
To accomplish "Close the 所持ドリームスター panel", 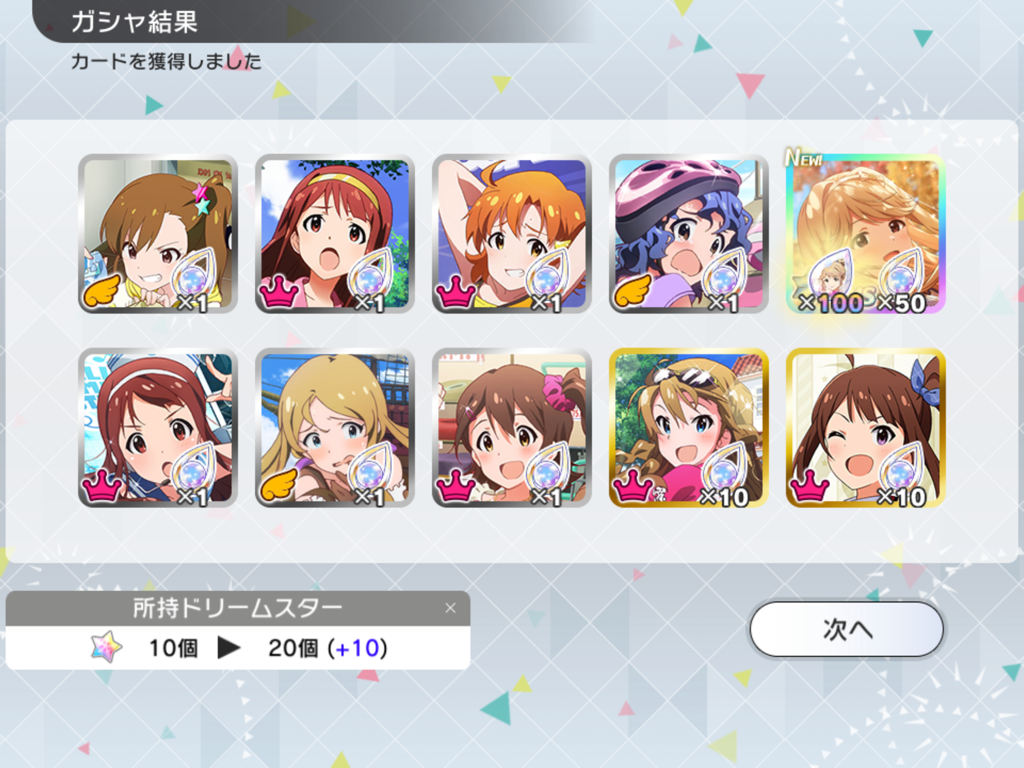I will (450, 608).
